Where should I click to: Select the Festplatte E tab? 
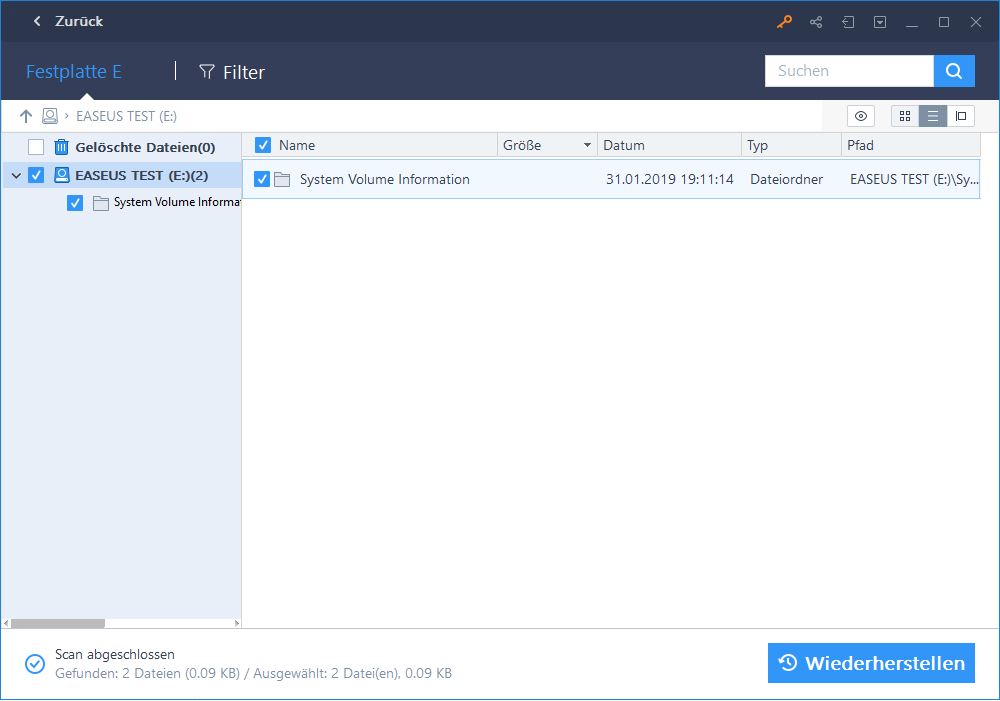tap(73, 71)
